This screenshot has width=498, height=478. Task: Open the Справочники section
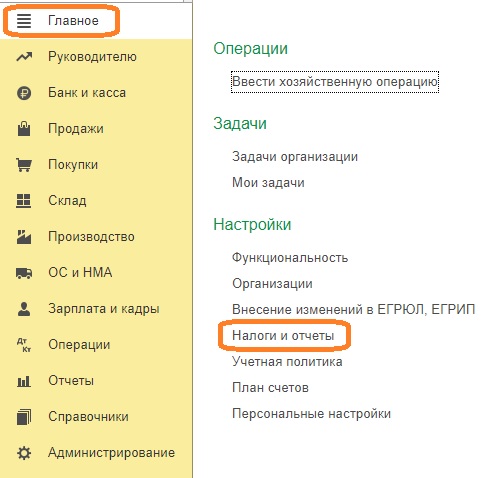click(x=88, y=417)
